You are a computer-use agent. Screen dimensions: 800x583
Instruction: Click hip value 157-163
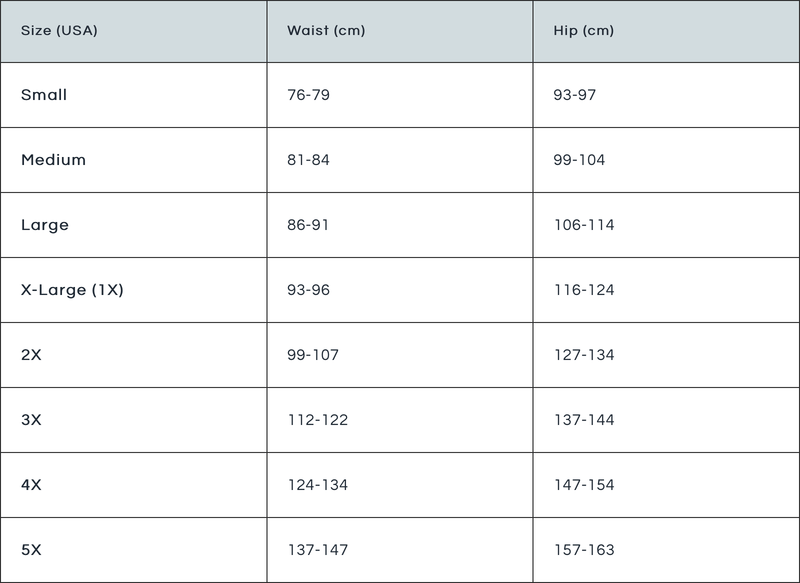point(584,550)
